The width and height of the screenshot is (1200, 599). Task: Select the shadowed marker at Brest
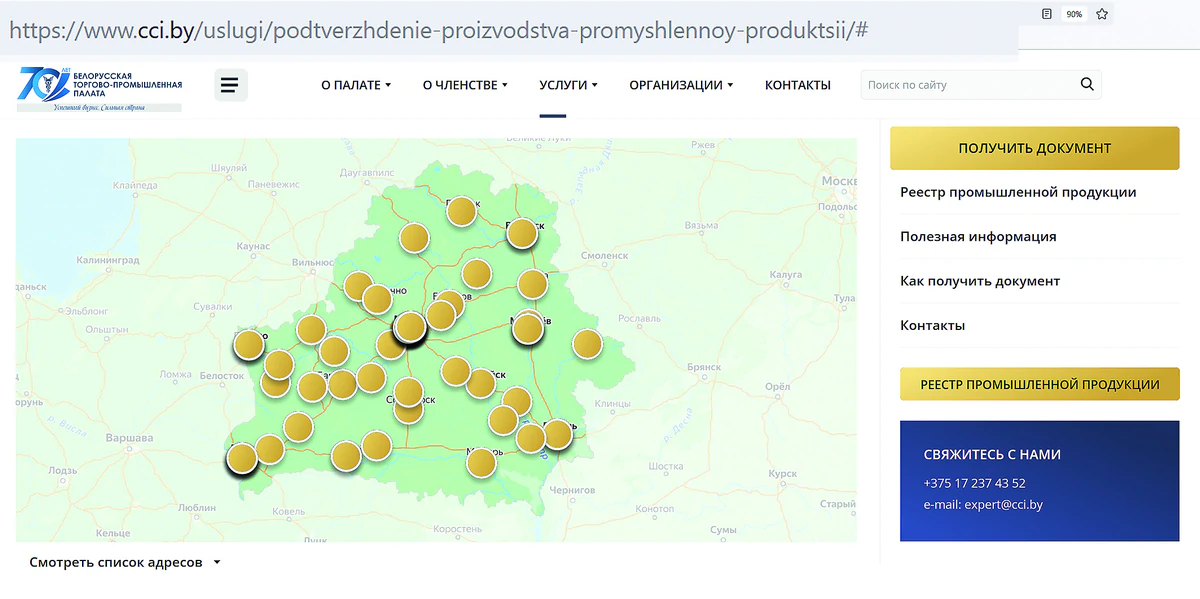(x=242, y=459)
